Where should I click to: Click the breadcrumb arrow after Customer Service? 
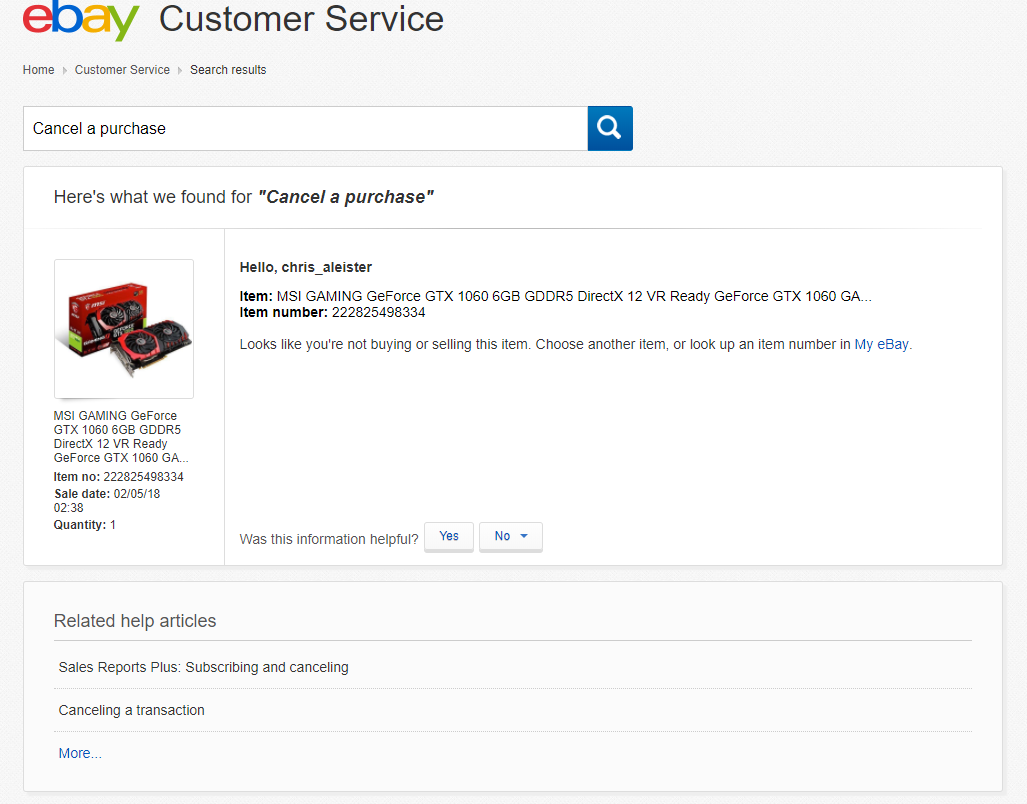click(x=180, y=70)
